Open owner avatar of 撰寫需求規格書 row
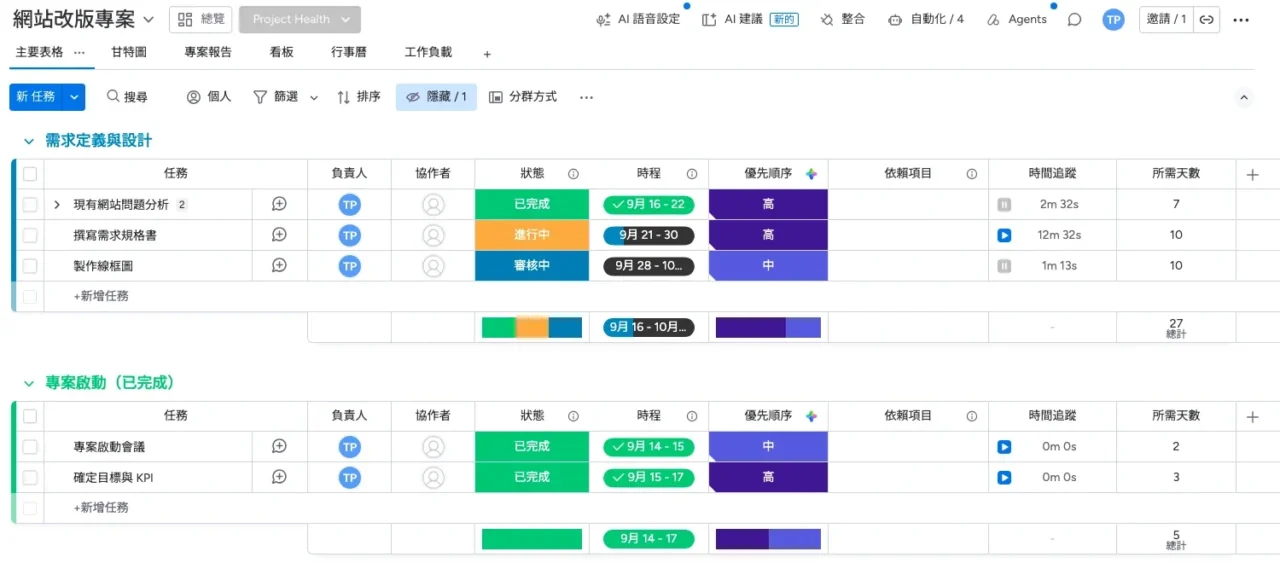This screenshot has width=1280, height=563. tap(350, 236)
